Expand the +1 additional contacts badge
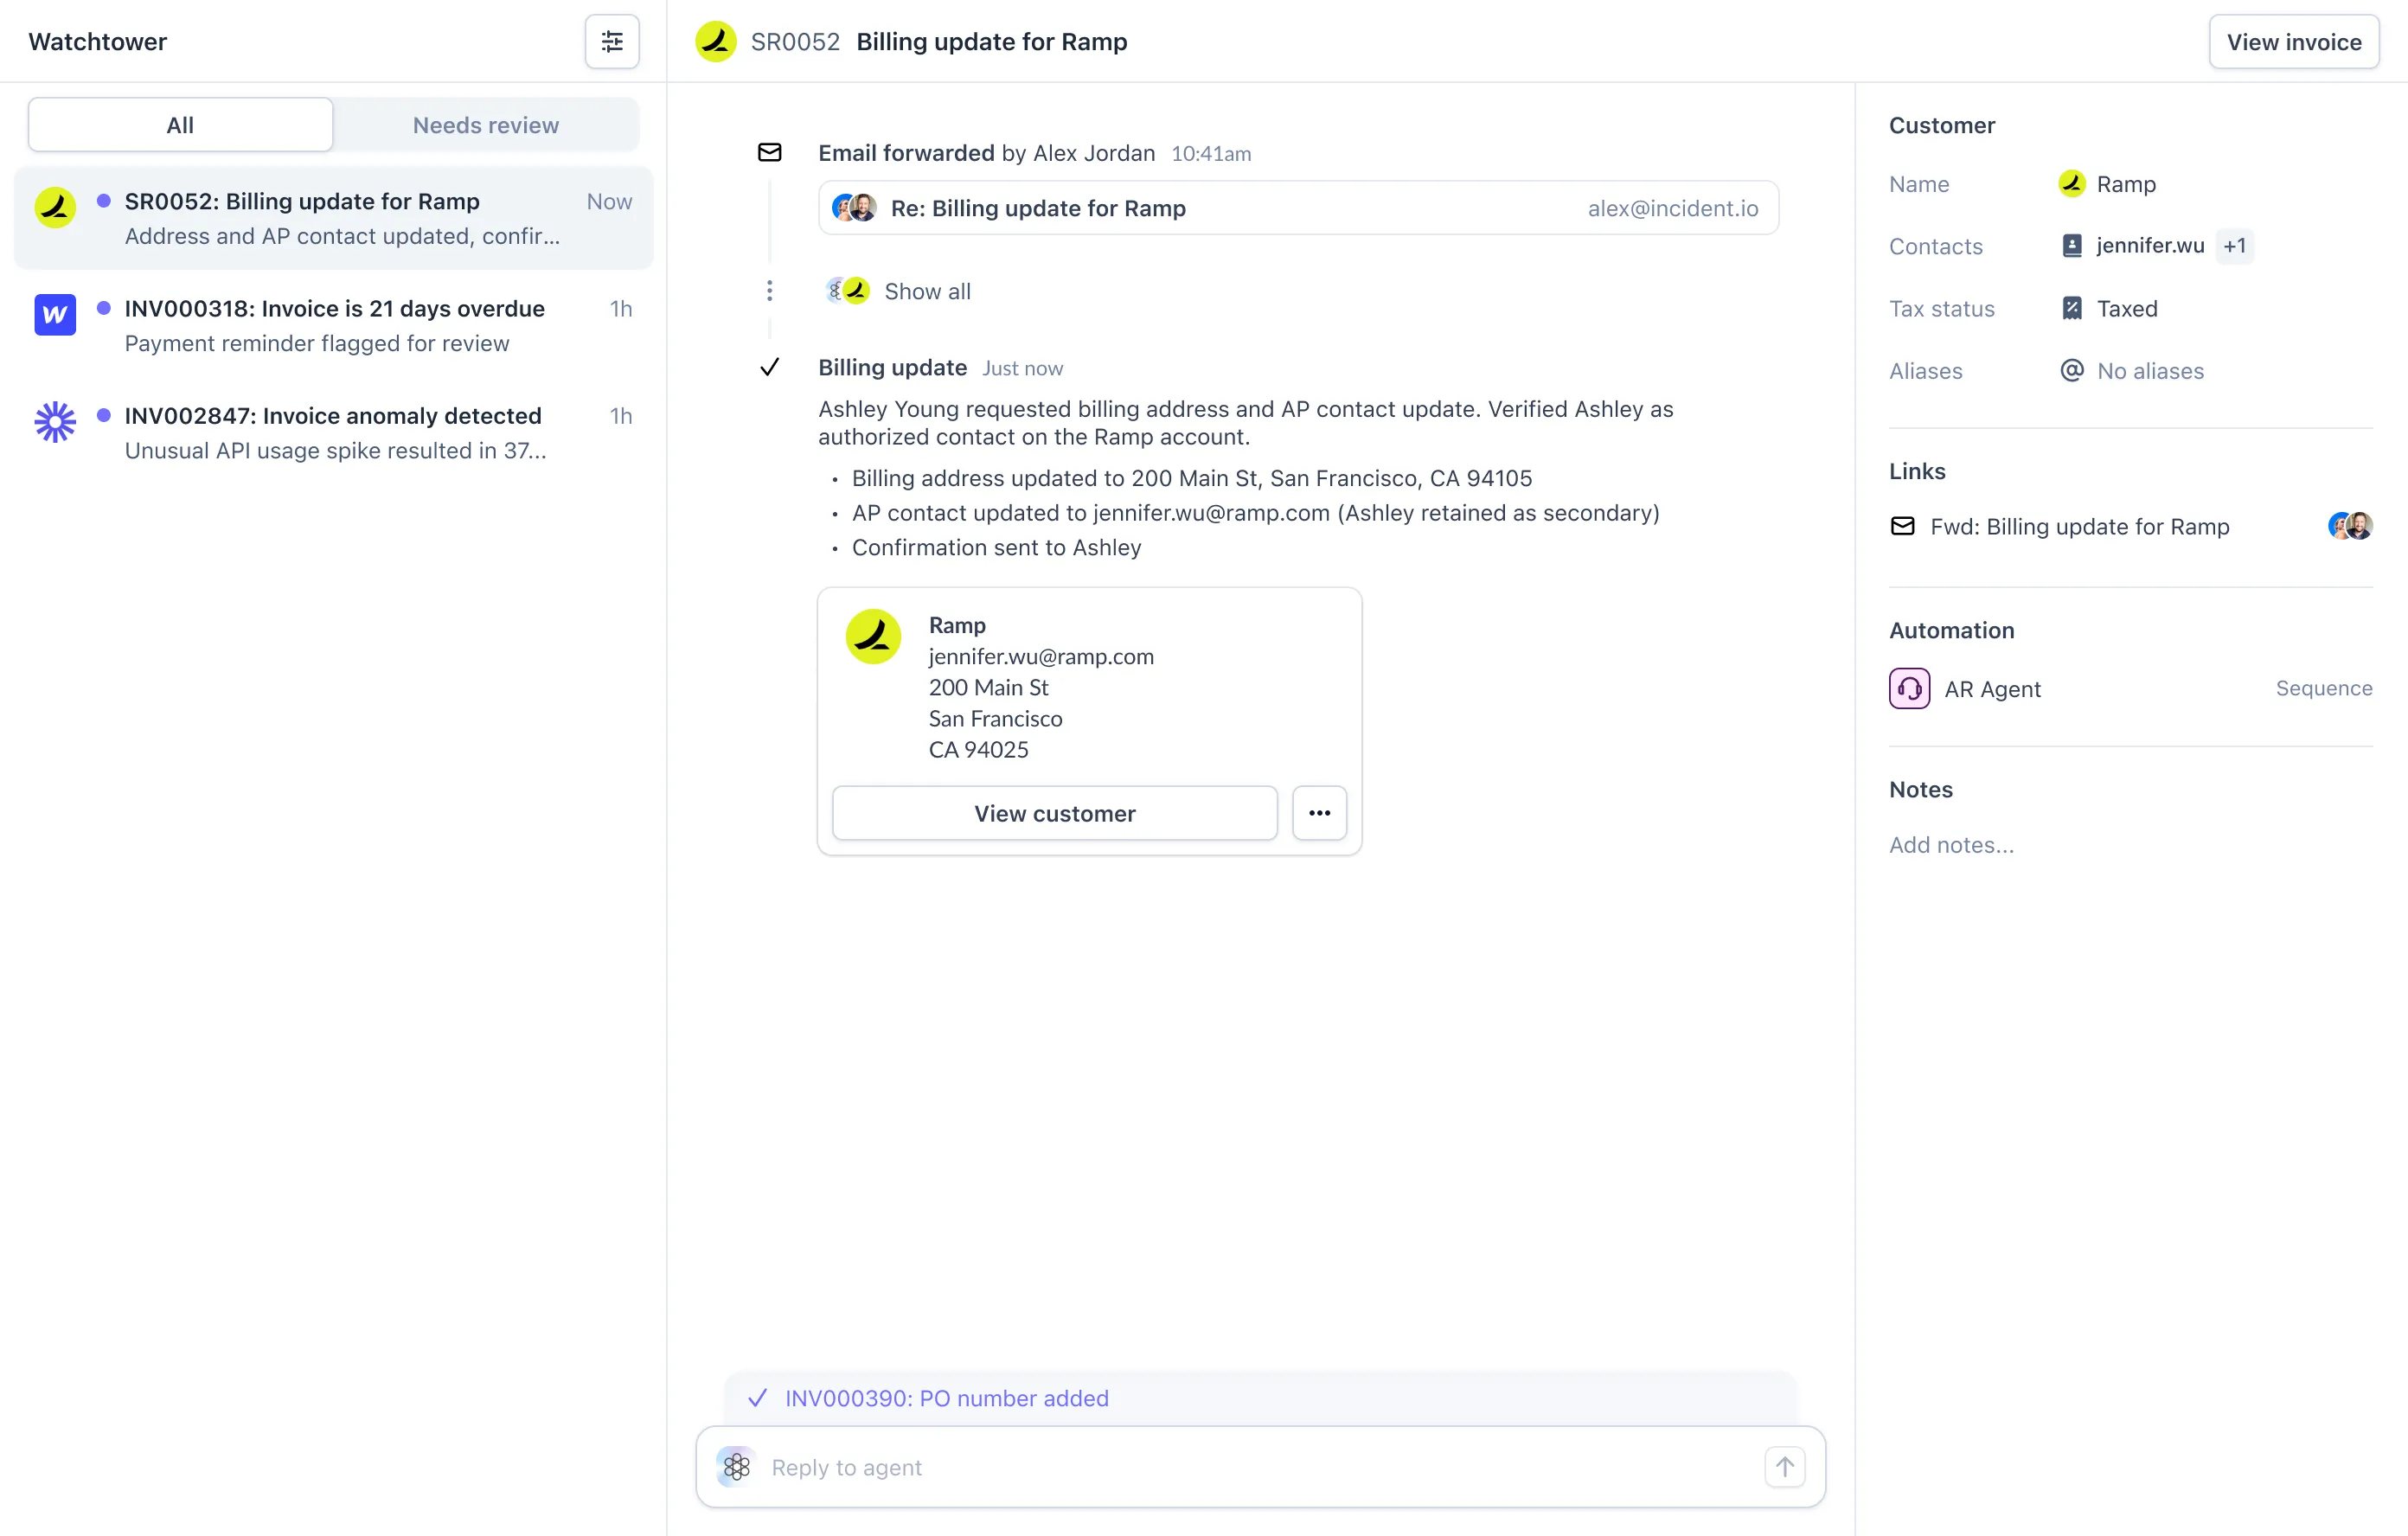Viewport: 2408px width, 1536px height. (x=2234, y=246)
